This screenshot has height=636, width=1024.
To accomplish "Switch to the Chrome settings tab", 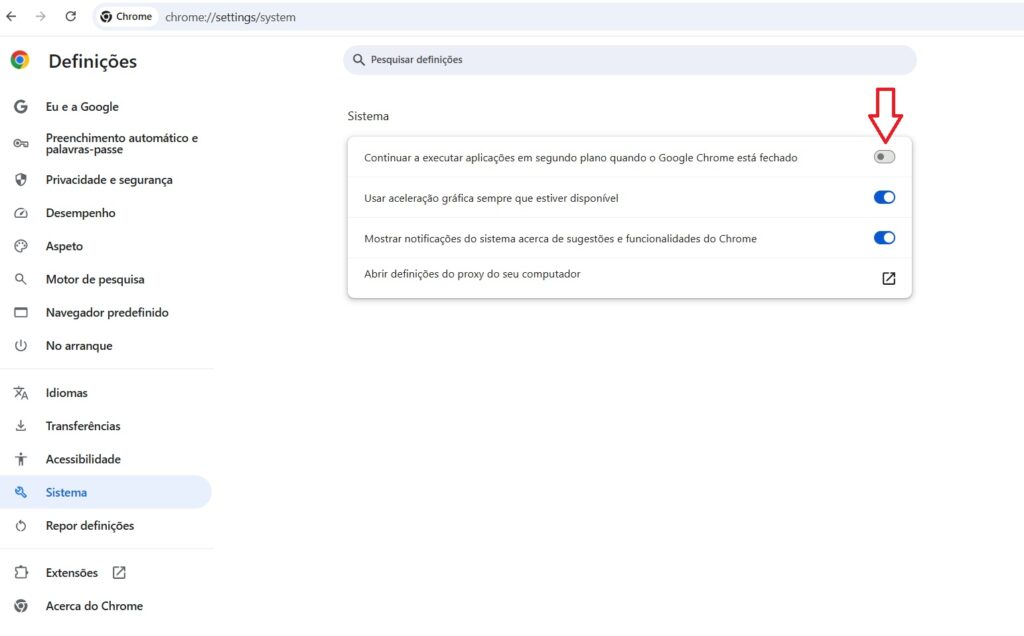I will click(126, 16).
